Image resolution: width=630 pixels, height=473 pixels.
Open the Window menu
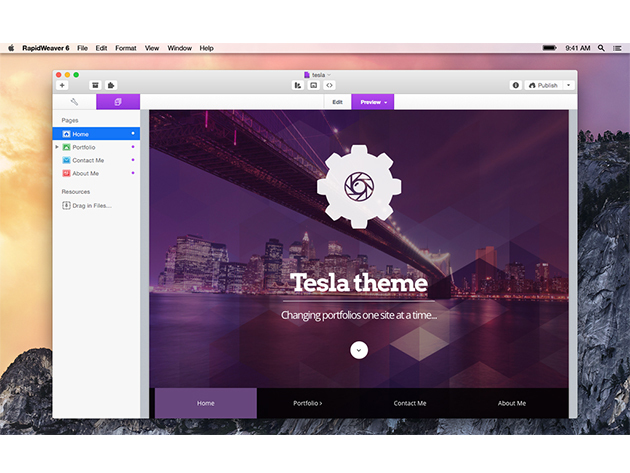coord(180,48)
